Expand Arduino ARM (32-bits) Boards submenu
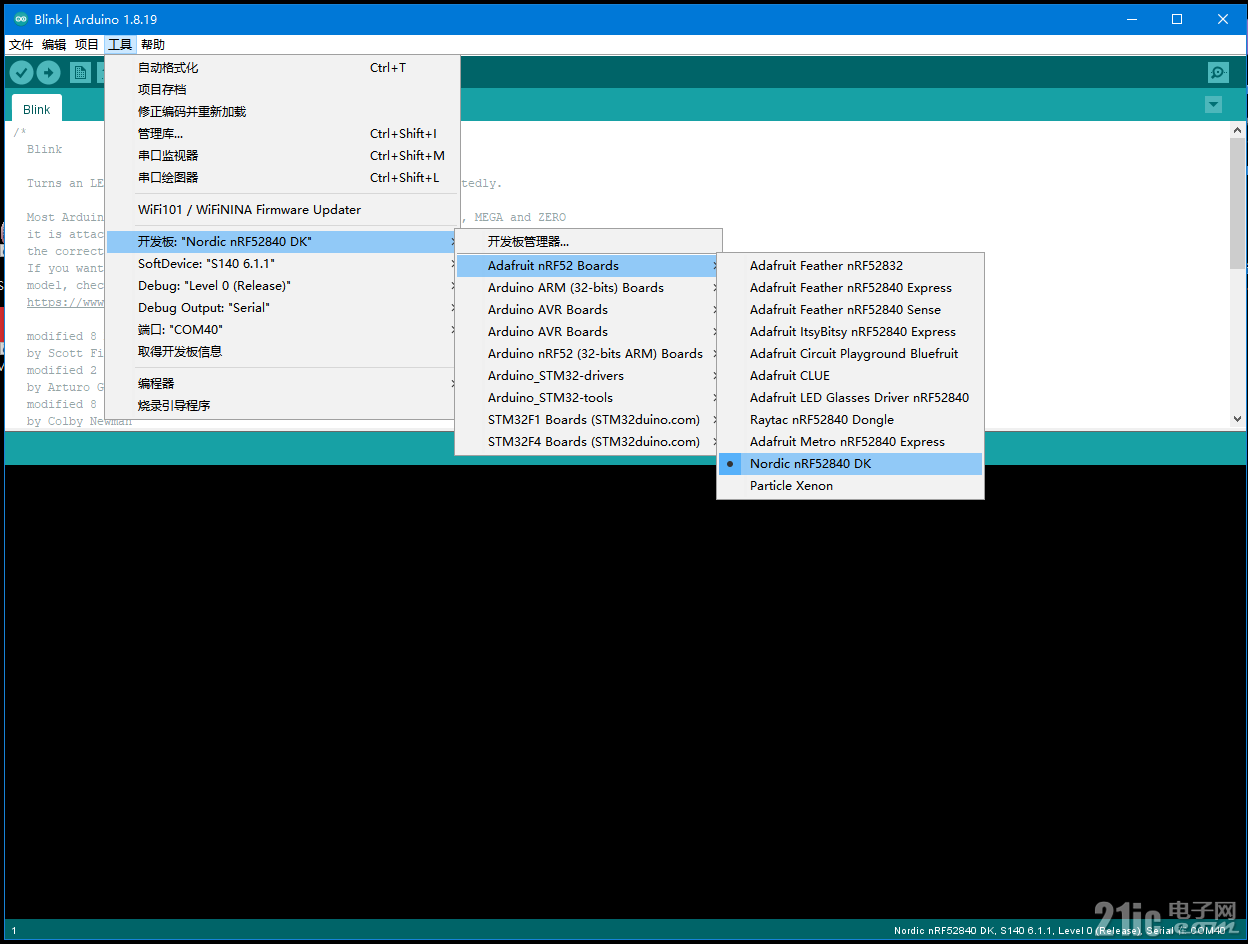Image resolution: width=1248 pixels, height=944 pixels. [588, 288]
